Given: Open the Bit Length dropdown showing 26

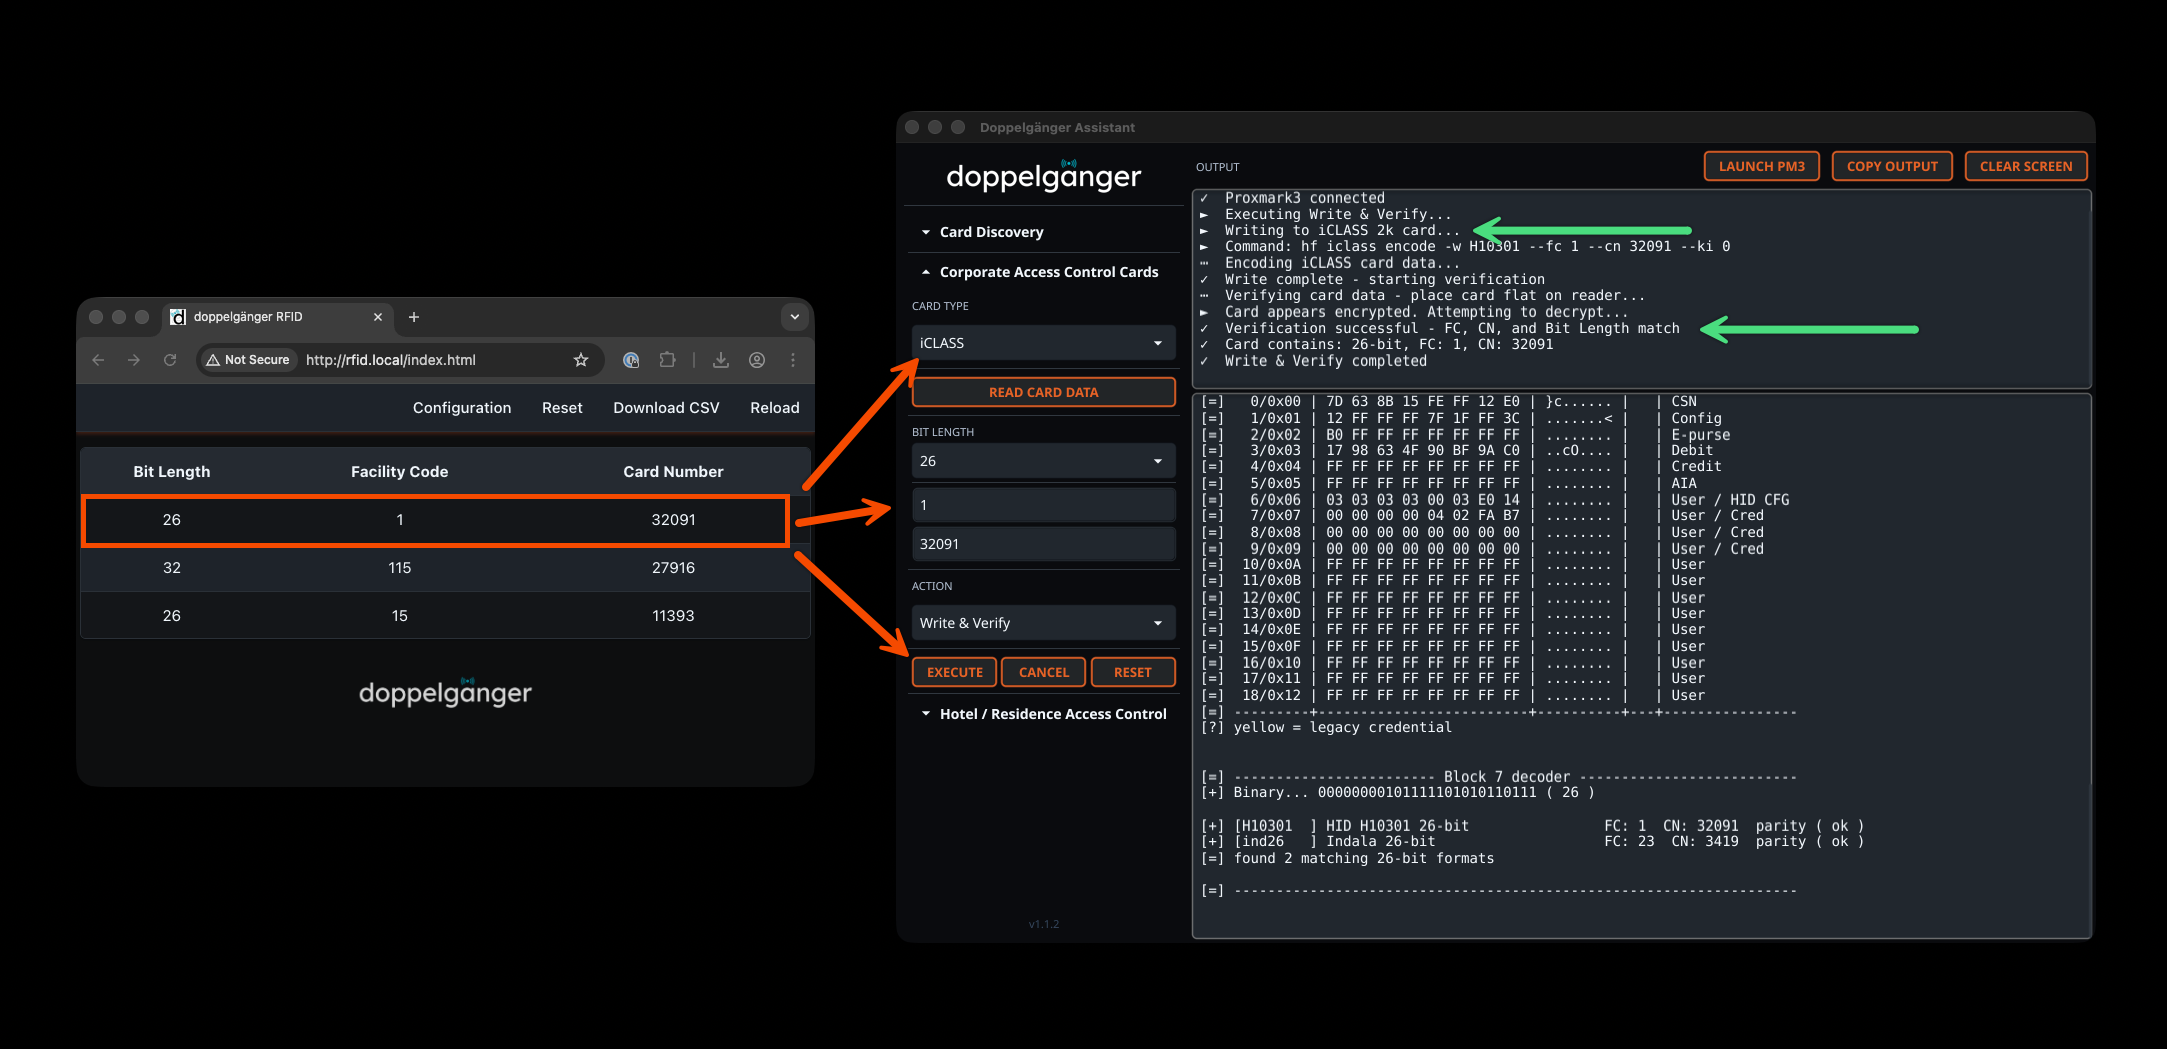Looking at the screenshot, I should [x=1043, y=460].
